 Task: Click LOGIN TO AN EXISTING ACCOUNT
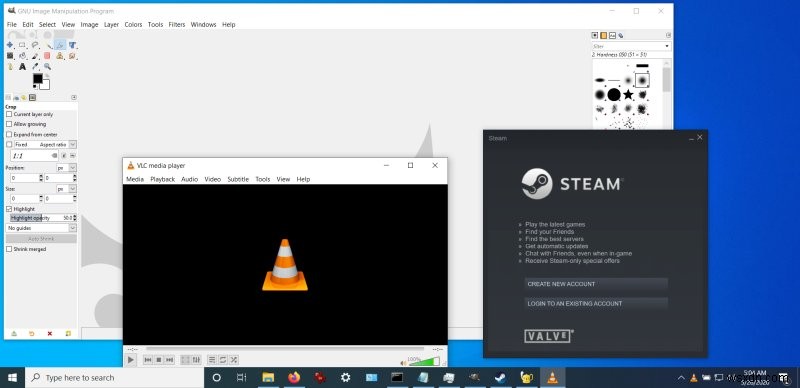click(x=596, y=303)
